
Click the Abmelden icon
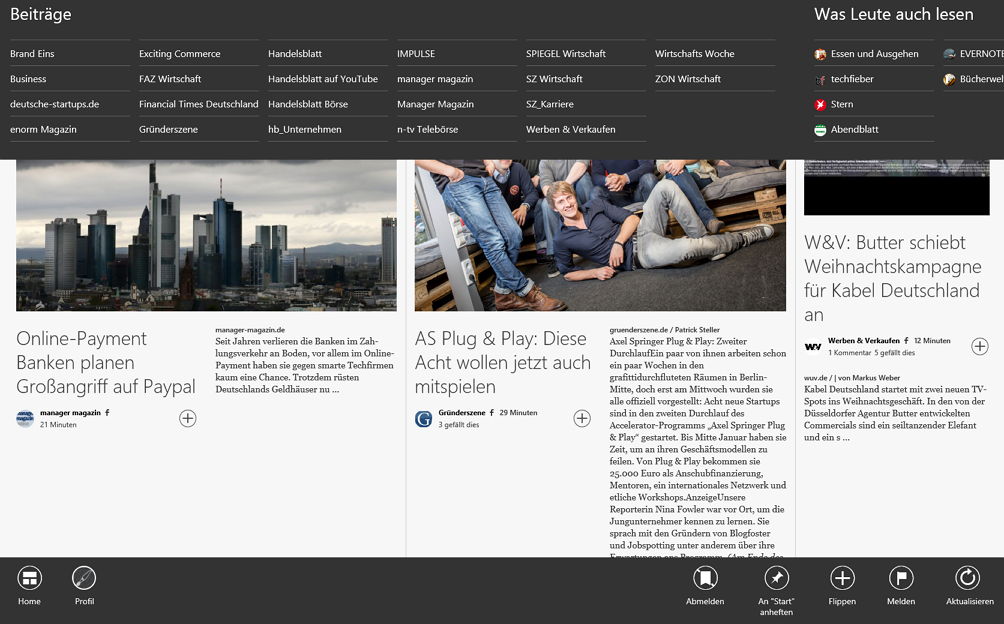(705, 578)
